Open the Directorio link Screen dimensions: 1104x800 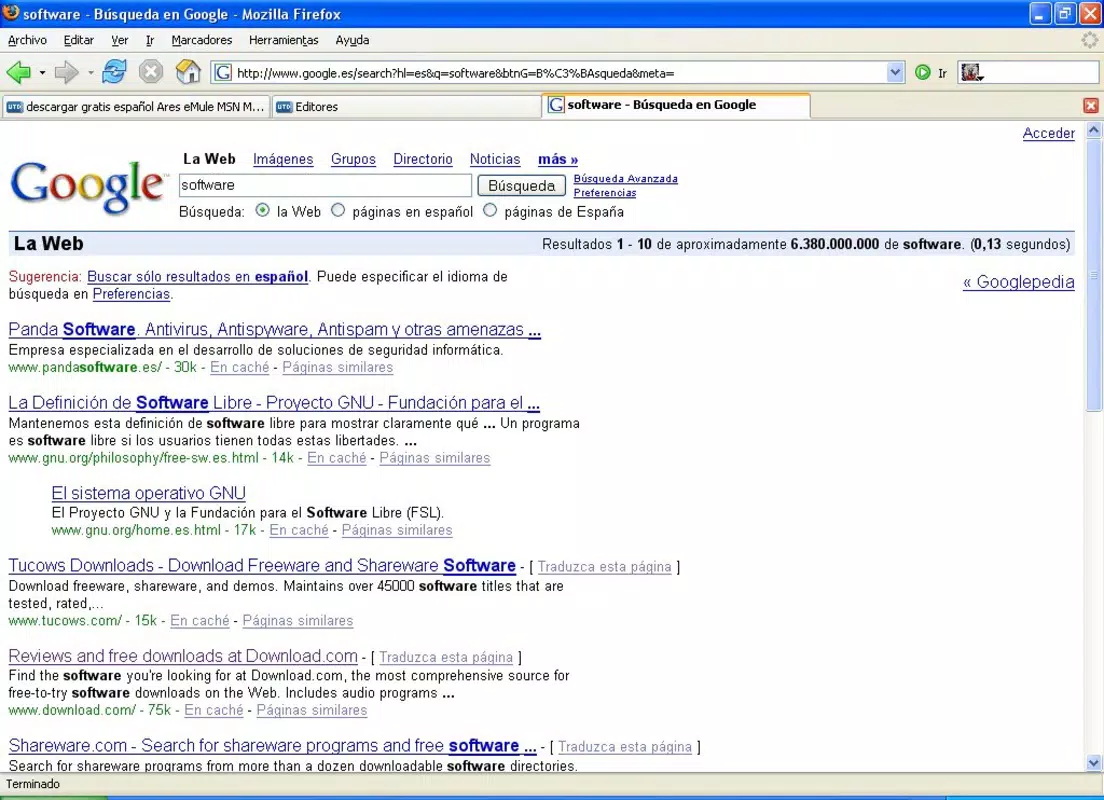coord(422,159)
